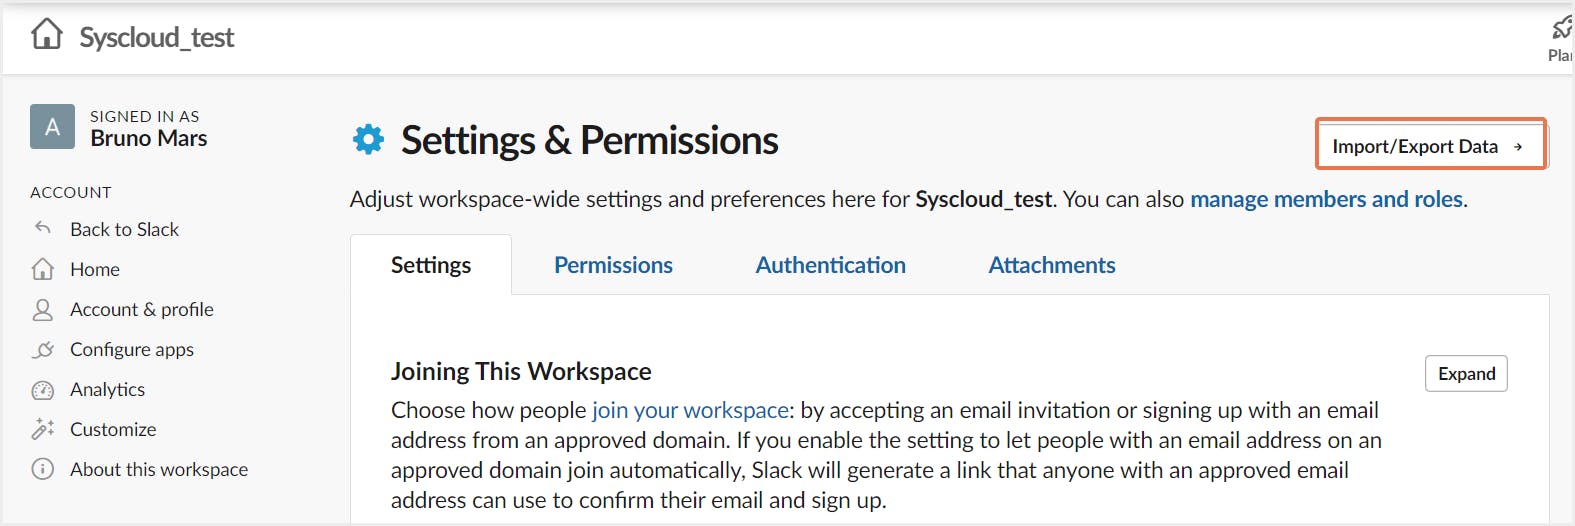Click the user avatar letter A
Image resolution: width=1575 pixels, height=526 pixels.
tap(52, 127)
